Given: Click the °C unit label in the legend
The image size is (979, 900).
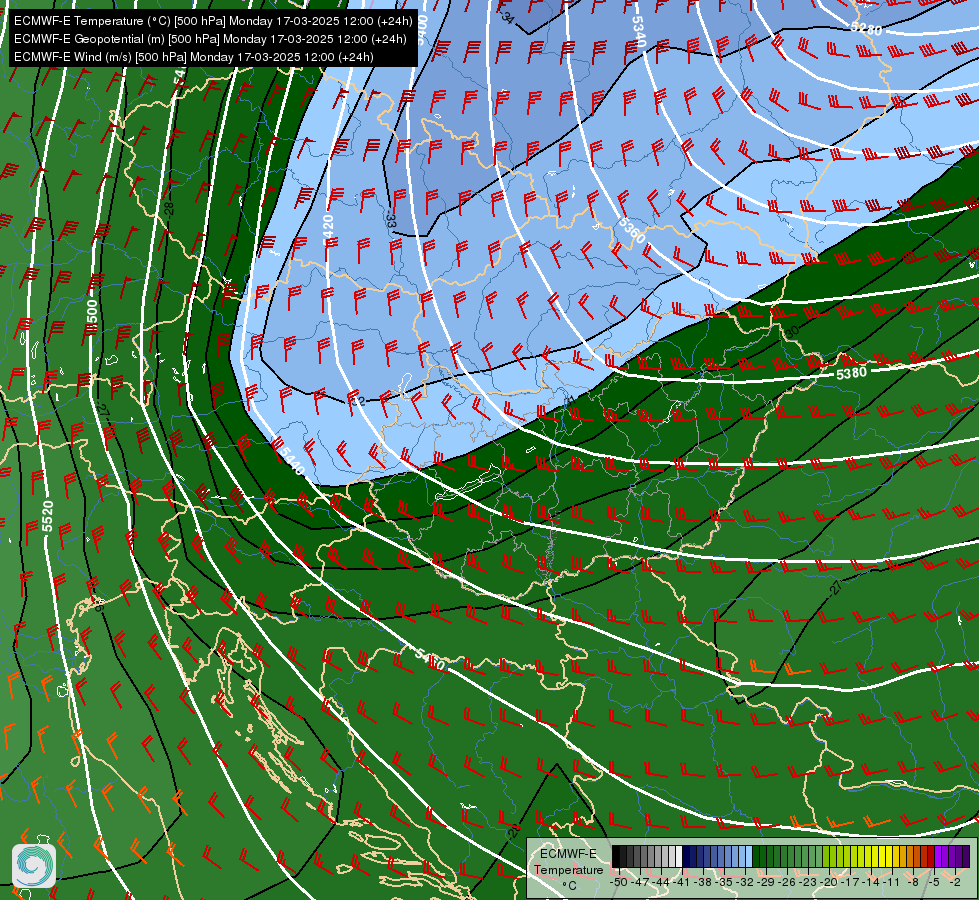Looking at the screenshot, I should [569, 886].
